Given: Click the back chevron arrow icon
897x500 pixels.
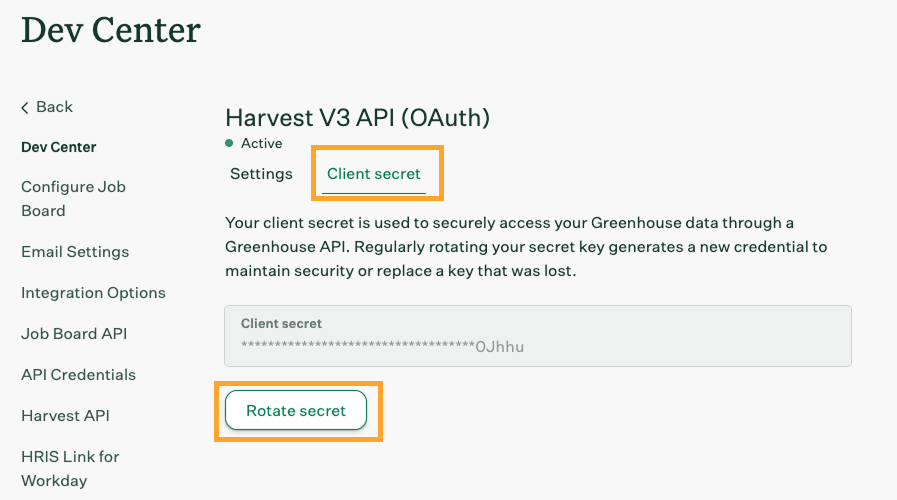Looking at the screenshot, I should [25, 107].
